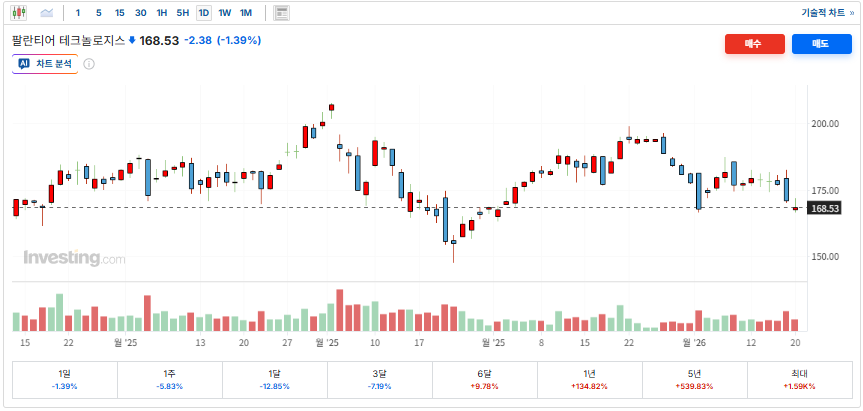Select the 5H interval
The height and width of the screenshot is (411, 863).
[x=183, y=13]
